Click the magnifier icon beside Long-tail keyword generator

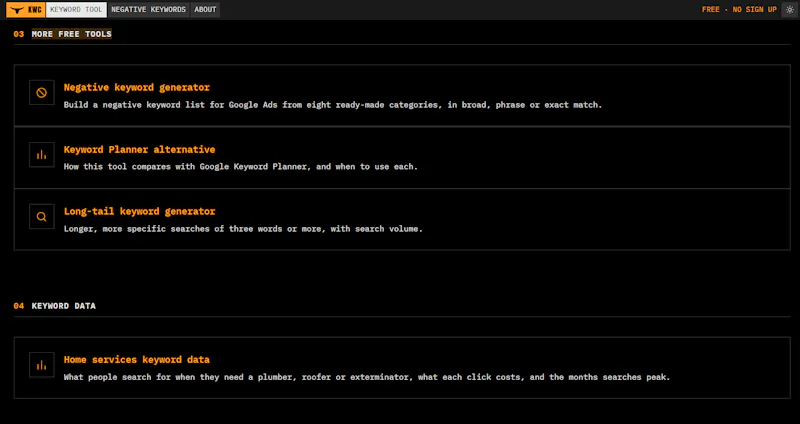coord(42,216)
